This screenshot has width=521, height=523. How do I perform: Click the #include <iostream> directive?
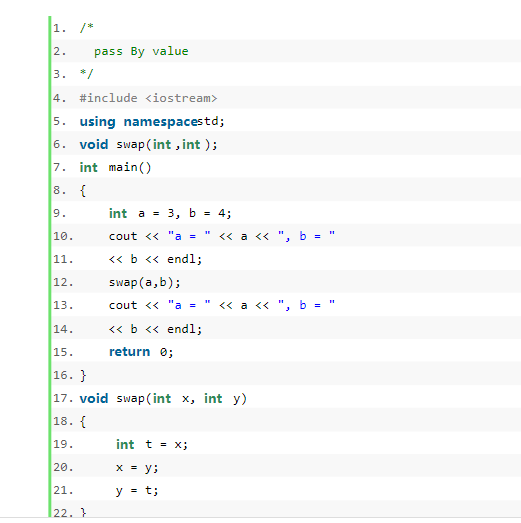pos(148,98)
